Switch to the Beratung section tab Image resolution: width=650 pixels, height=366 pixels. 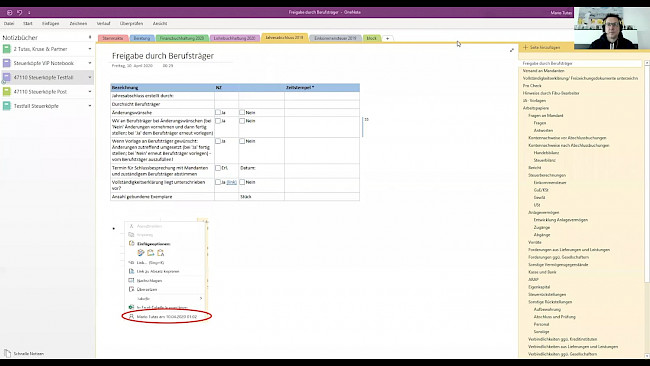coord(142,38)
